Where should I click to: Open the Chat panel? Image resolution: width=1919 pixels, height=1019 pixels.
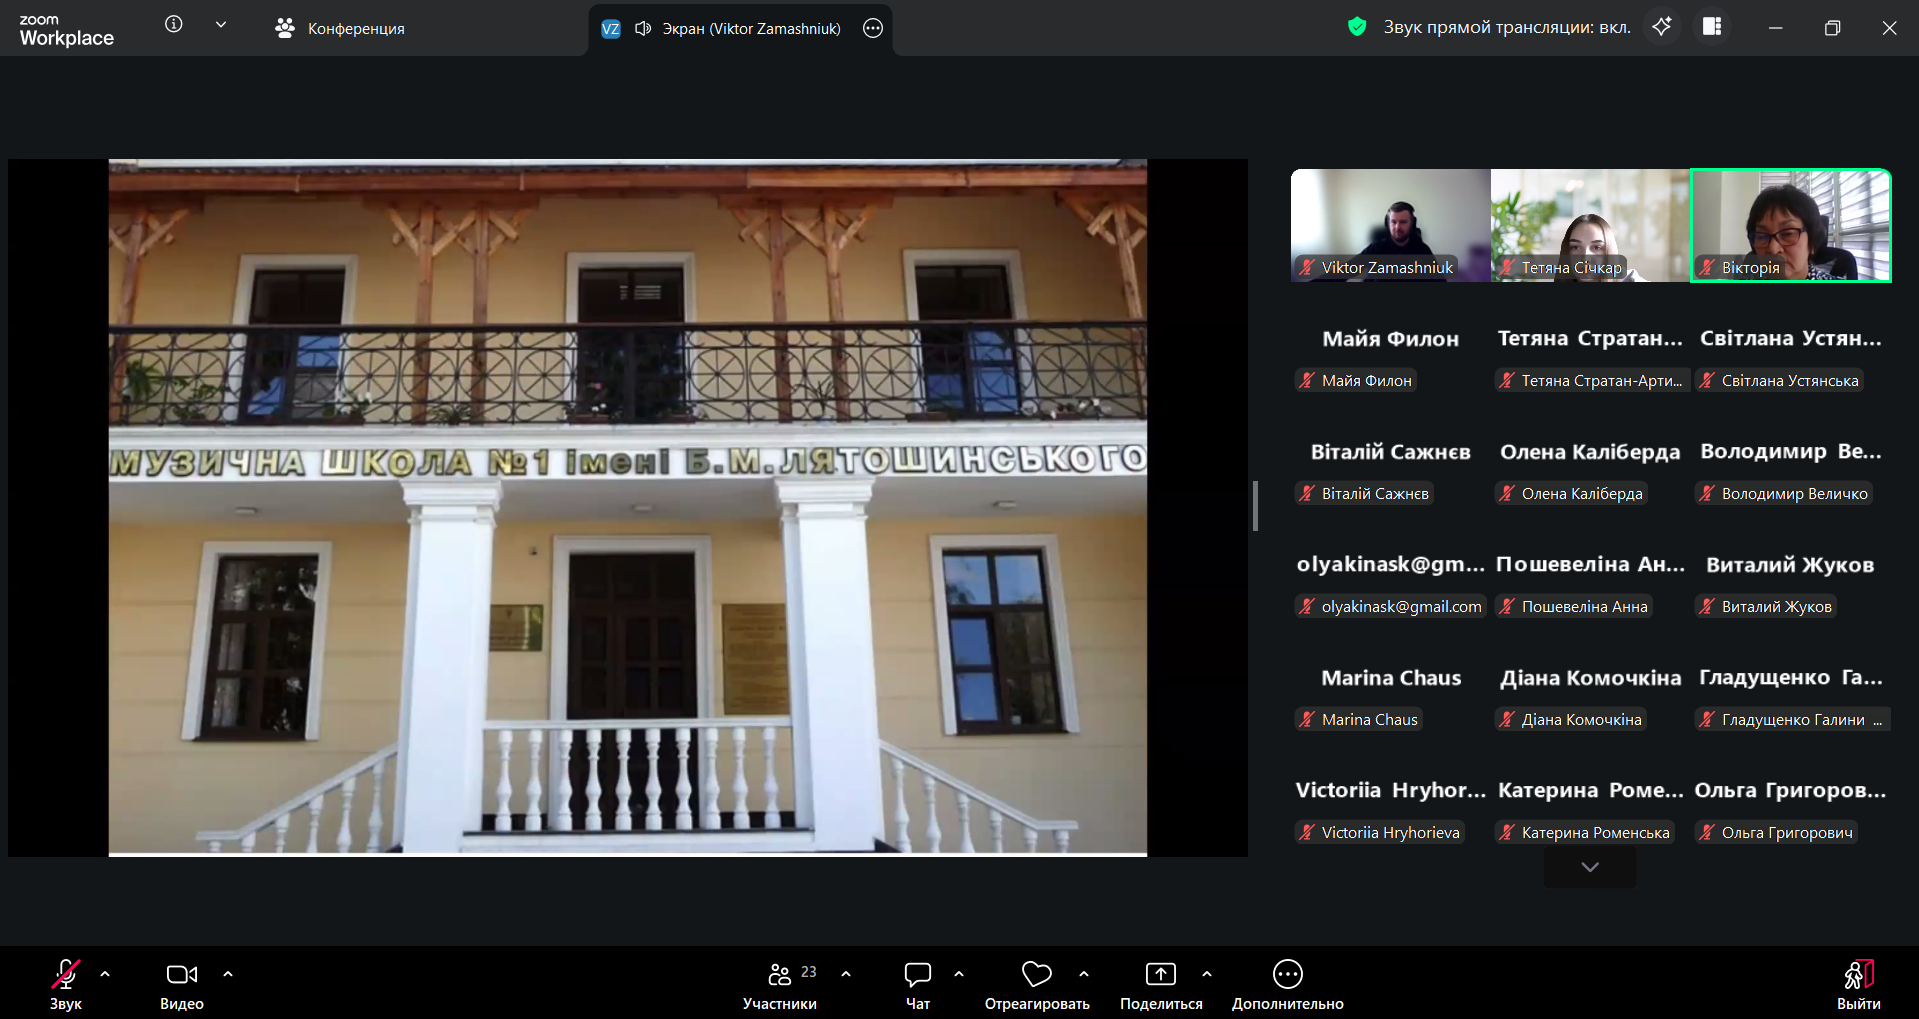pyautogui.click(x=917, y=984)
